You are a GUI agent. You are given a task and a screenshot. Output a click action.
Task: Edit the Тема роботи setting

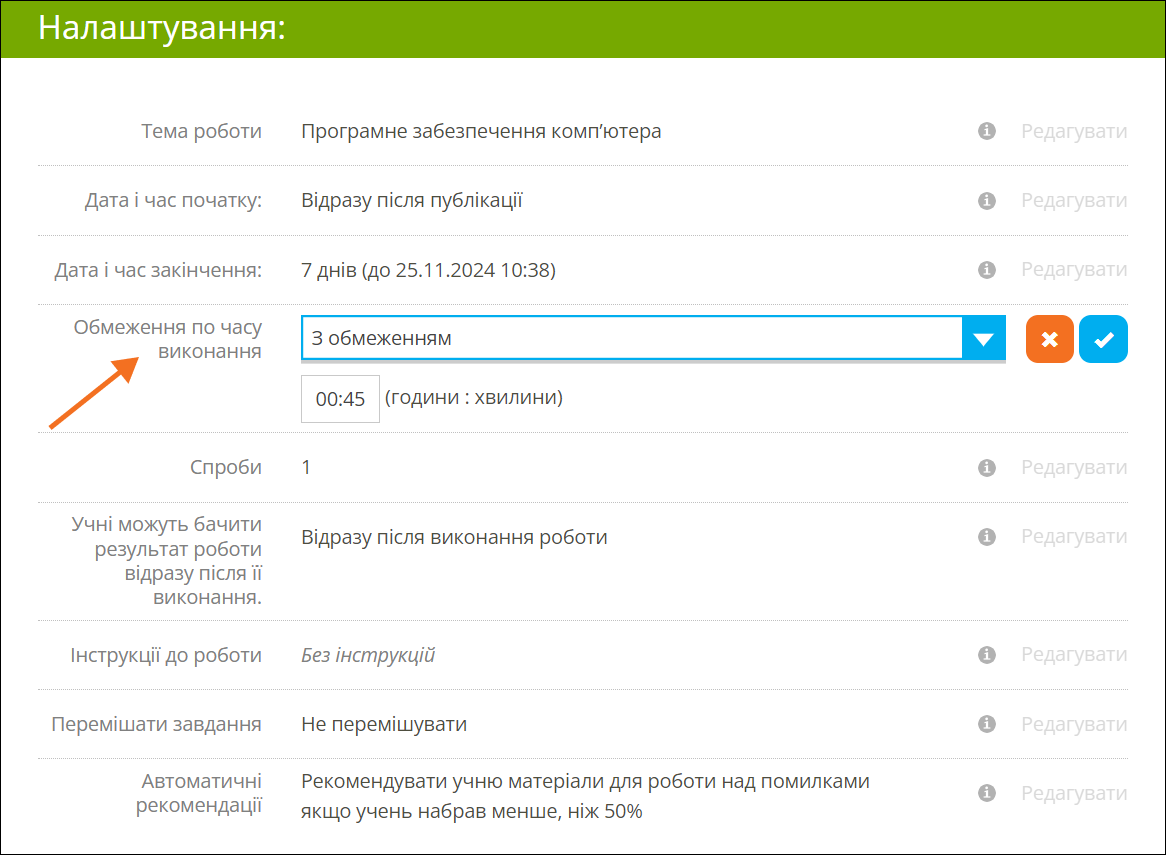(1073, 131)
